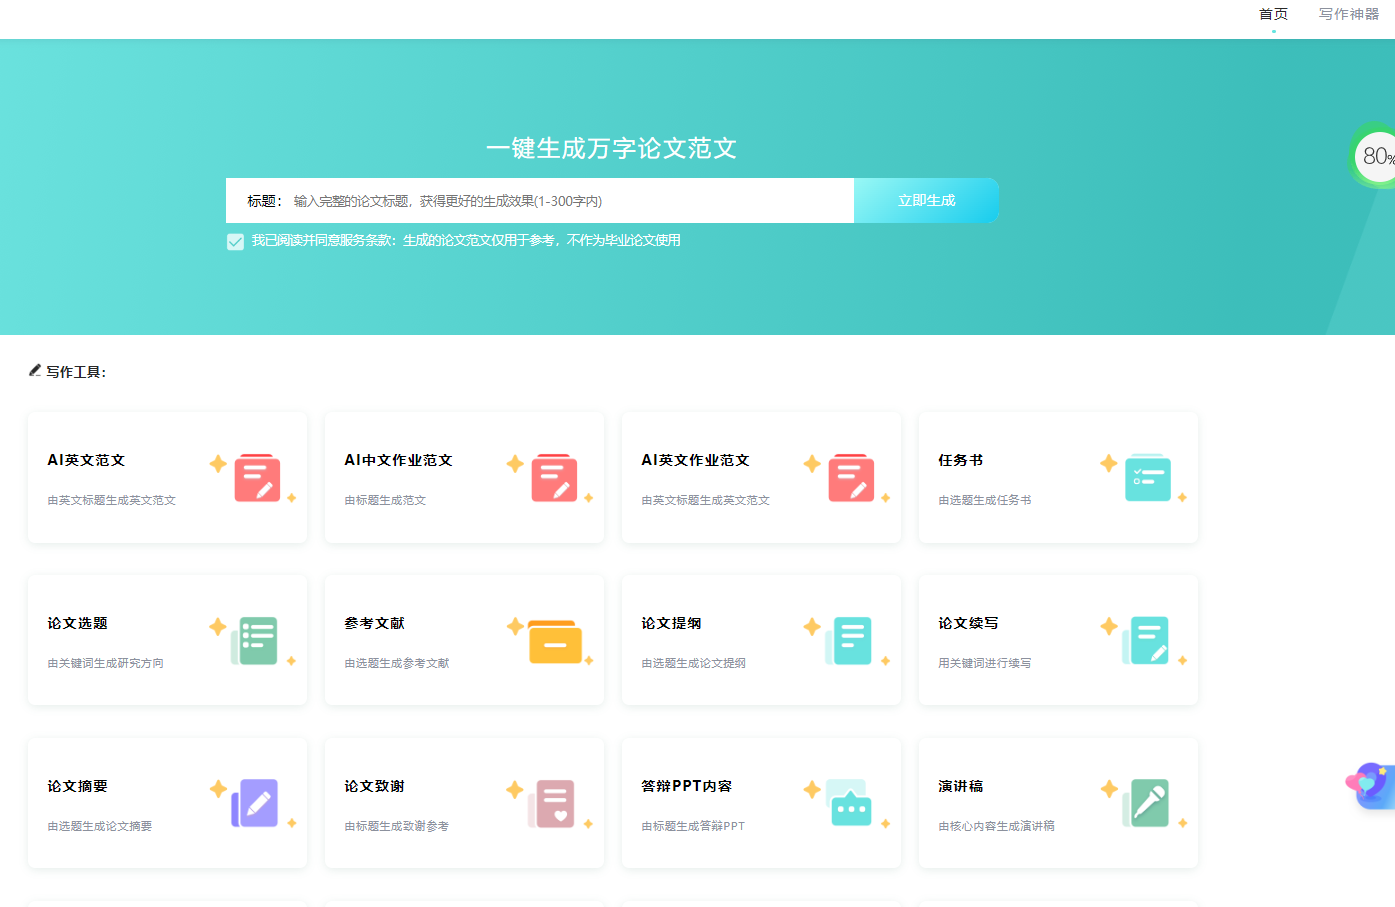Click the 一键生成万字论文范文 heading
Screen dimensions: 1395x907
[611, 148]
